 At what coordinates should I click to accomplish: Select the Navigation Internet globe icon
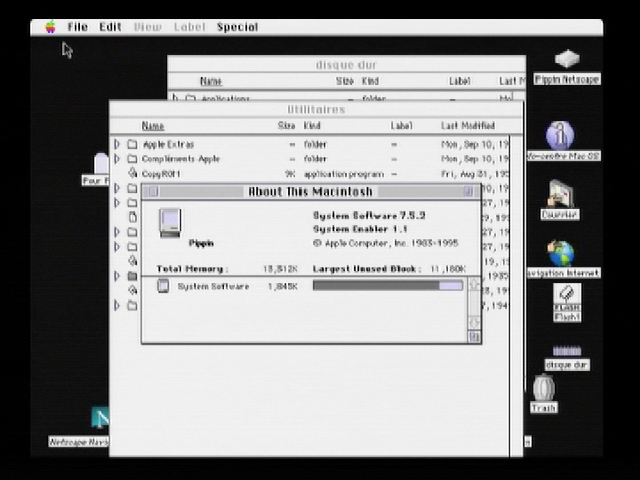[x=561, y=253]
